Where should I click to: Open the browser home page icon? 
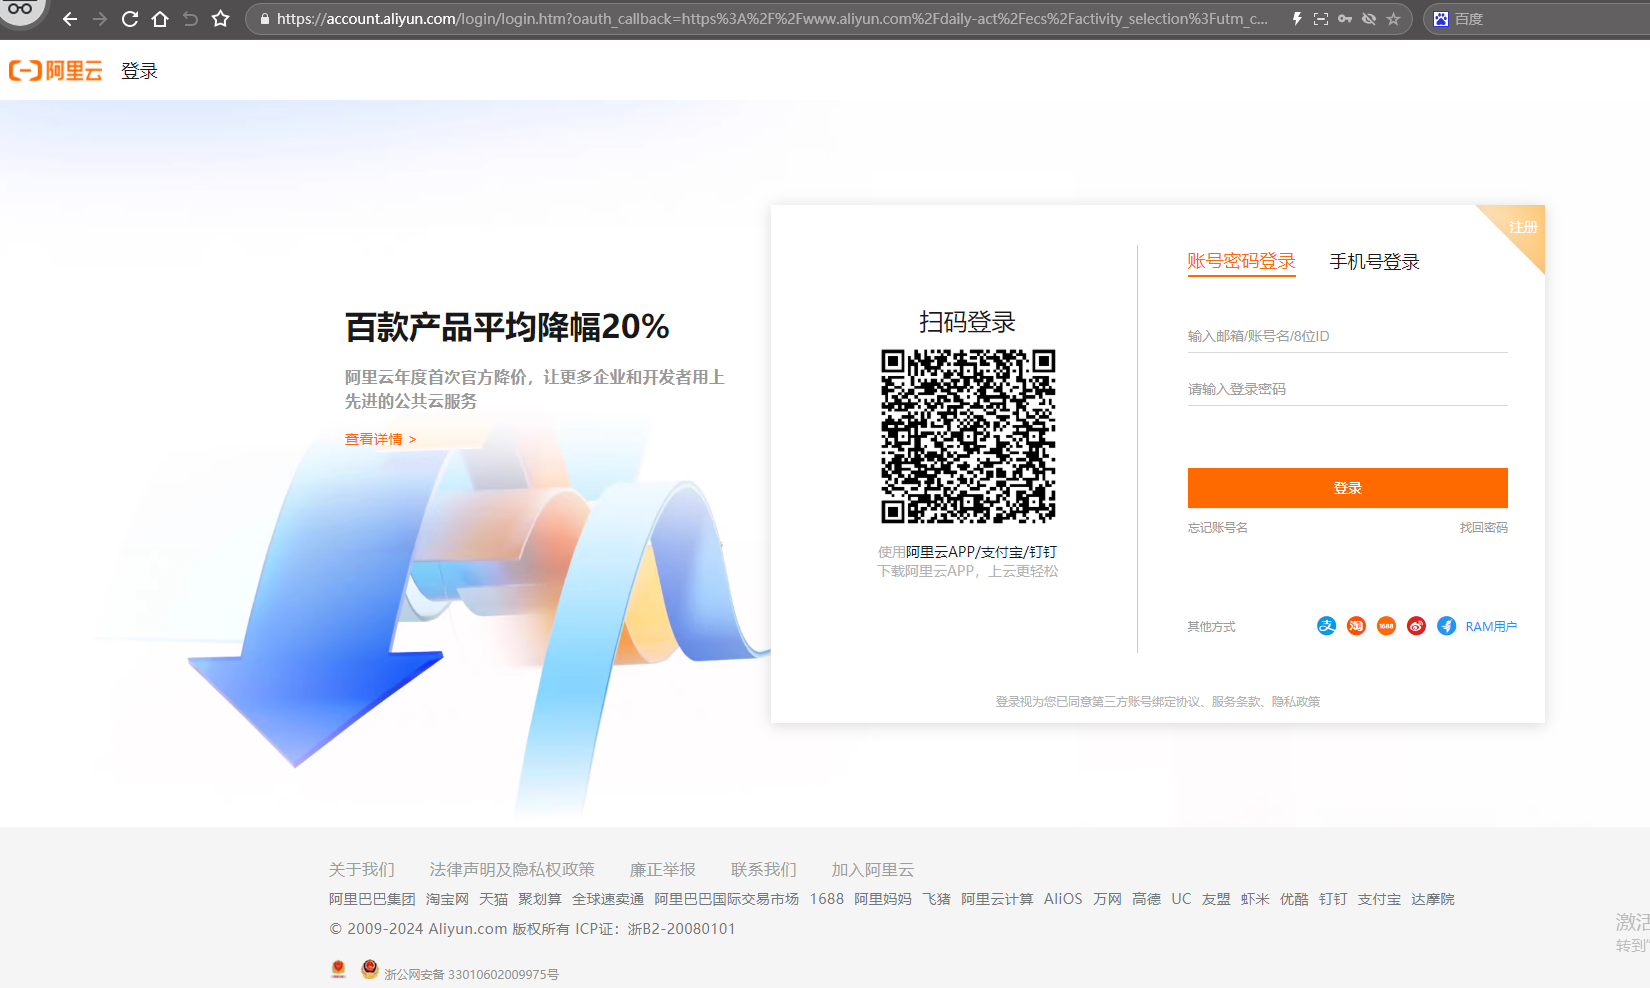pyautogui.click(x=160, y=19)
